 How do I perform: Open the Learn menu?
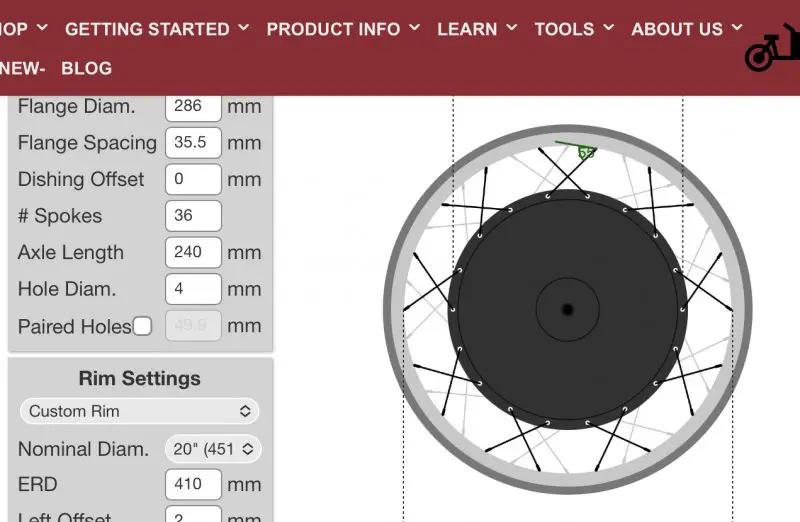tap(477, 29)
